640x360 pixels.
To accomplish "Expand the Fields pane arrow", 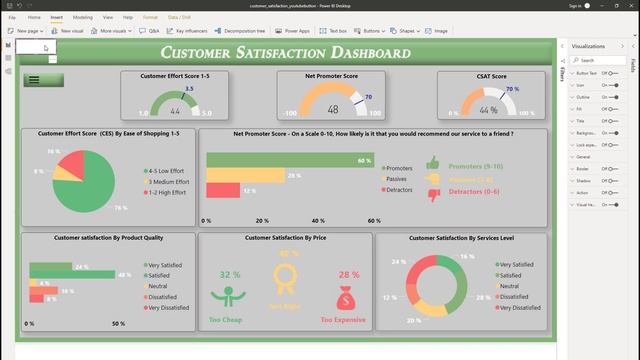I will pos(633,46).
